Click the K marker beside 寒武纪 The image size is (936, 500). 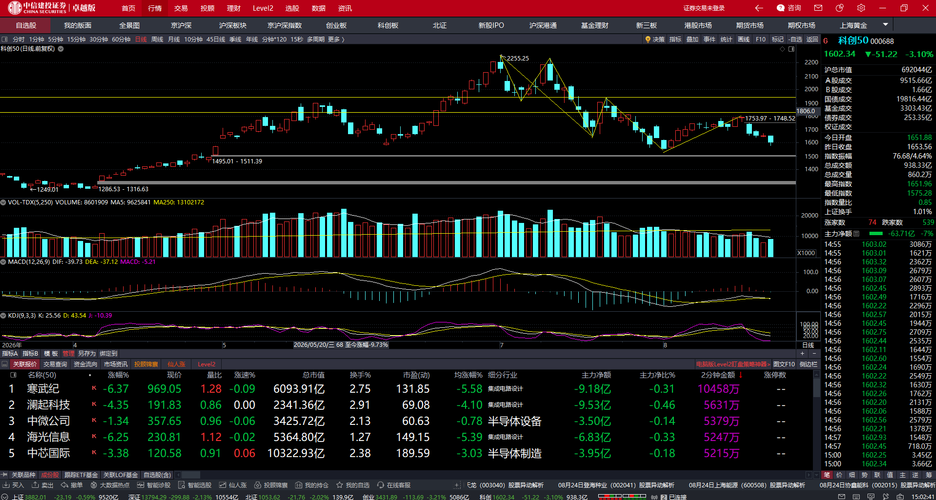pyautogui.click(x=94, y=389)
